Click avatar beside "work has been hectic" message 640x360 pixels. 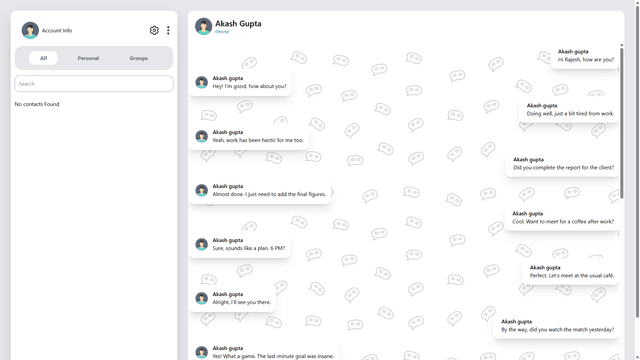201,136
